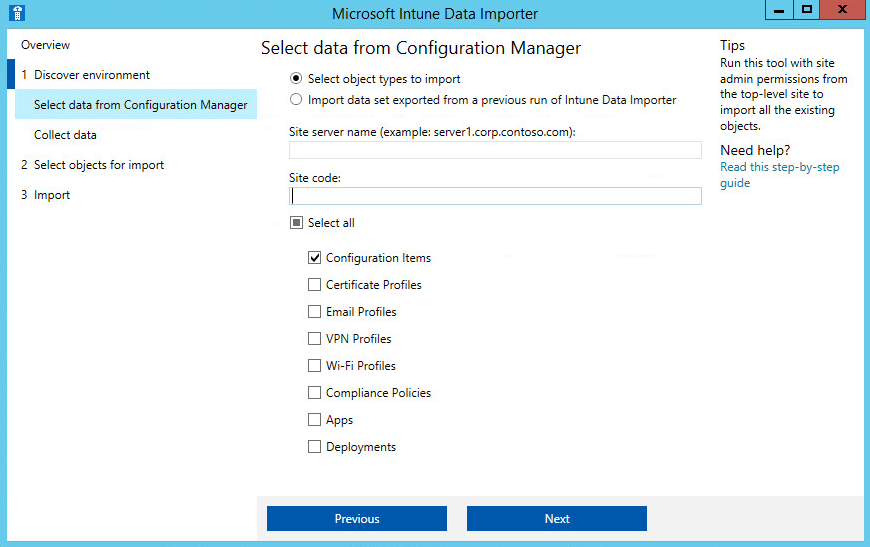The height and width of the screenshot is (547, 870).
Task: Click the 'Need help?' heading text
Action: click(x=755, y=150)
